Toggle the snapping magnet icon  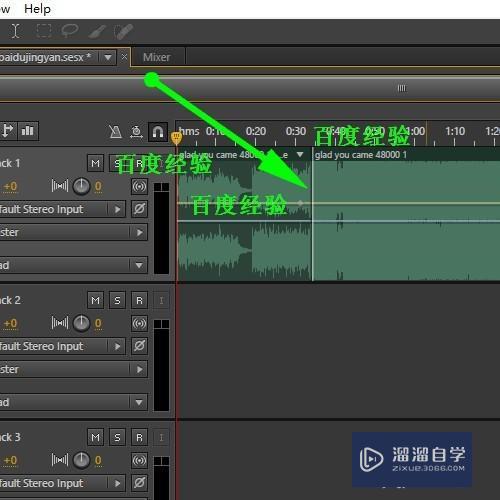[x=158, y=131]
